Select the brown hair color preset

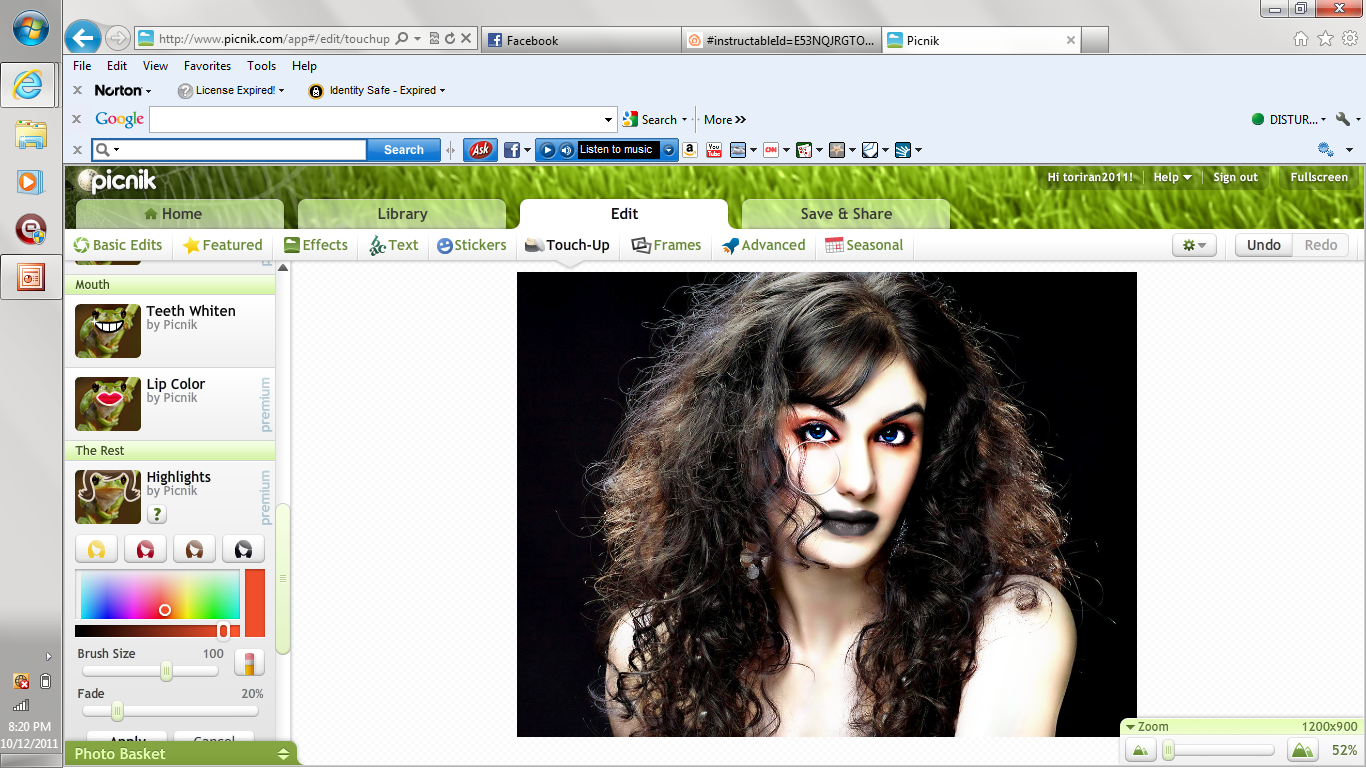coord(195,549)
